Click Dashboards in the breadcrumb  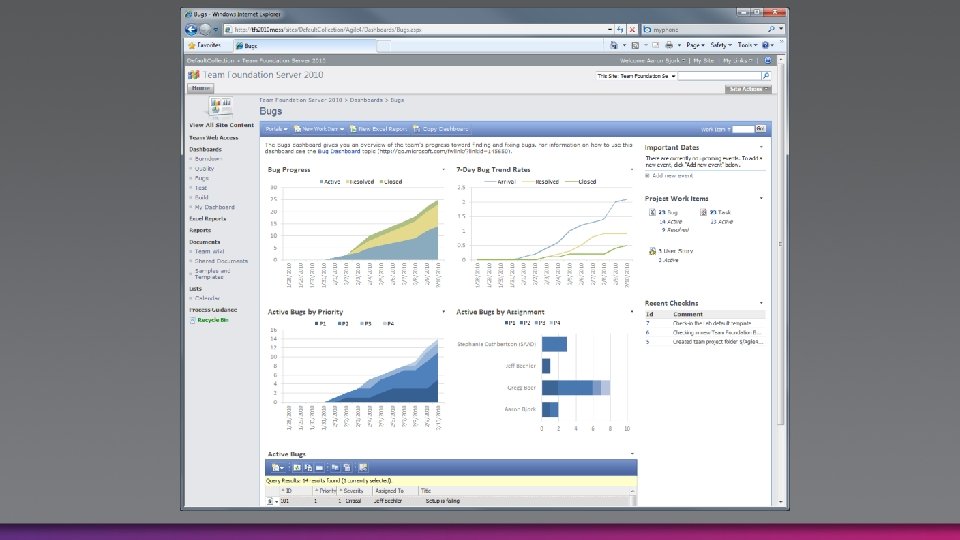[366, 100]
